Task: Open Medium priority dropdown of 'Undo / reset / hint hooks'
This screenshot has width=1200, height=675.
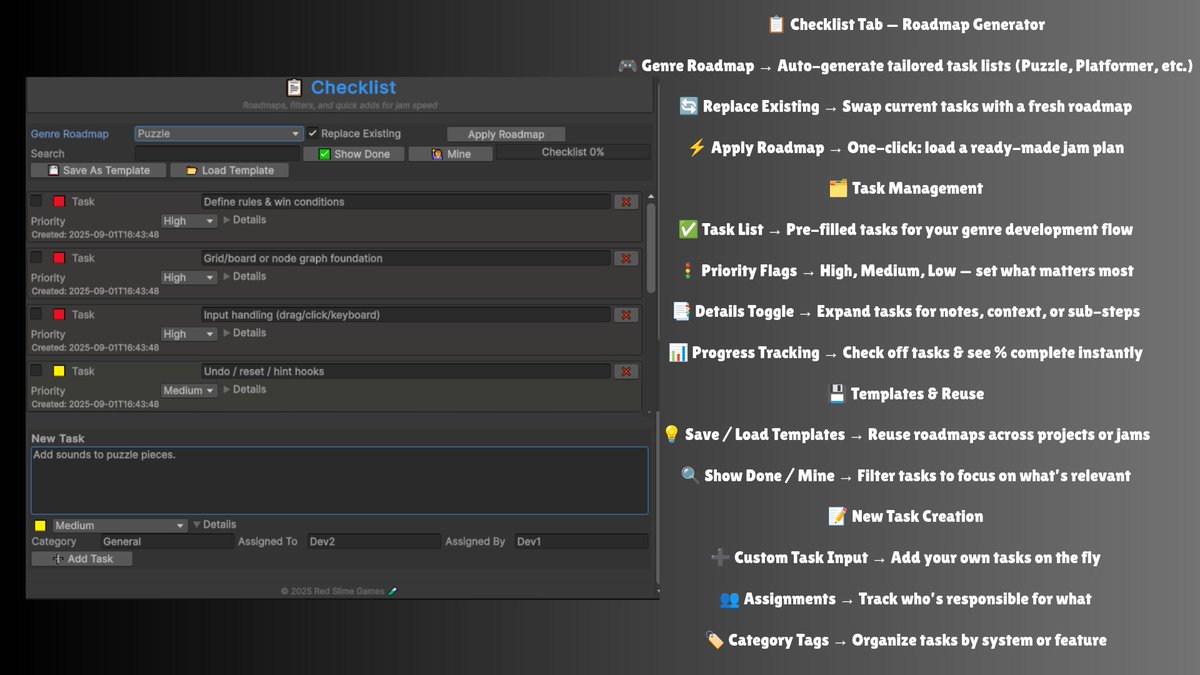Action: pos(189,390)
